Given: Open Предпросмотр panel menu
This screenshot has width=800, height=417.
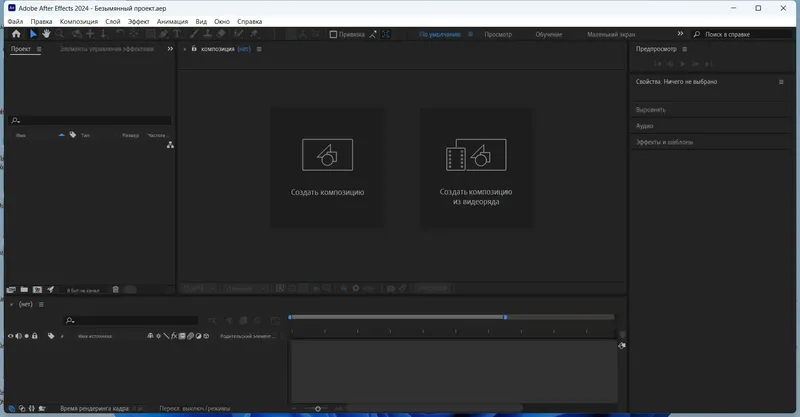Looking at the screenshot, I should click(x=685, y=49).
